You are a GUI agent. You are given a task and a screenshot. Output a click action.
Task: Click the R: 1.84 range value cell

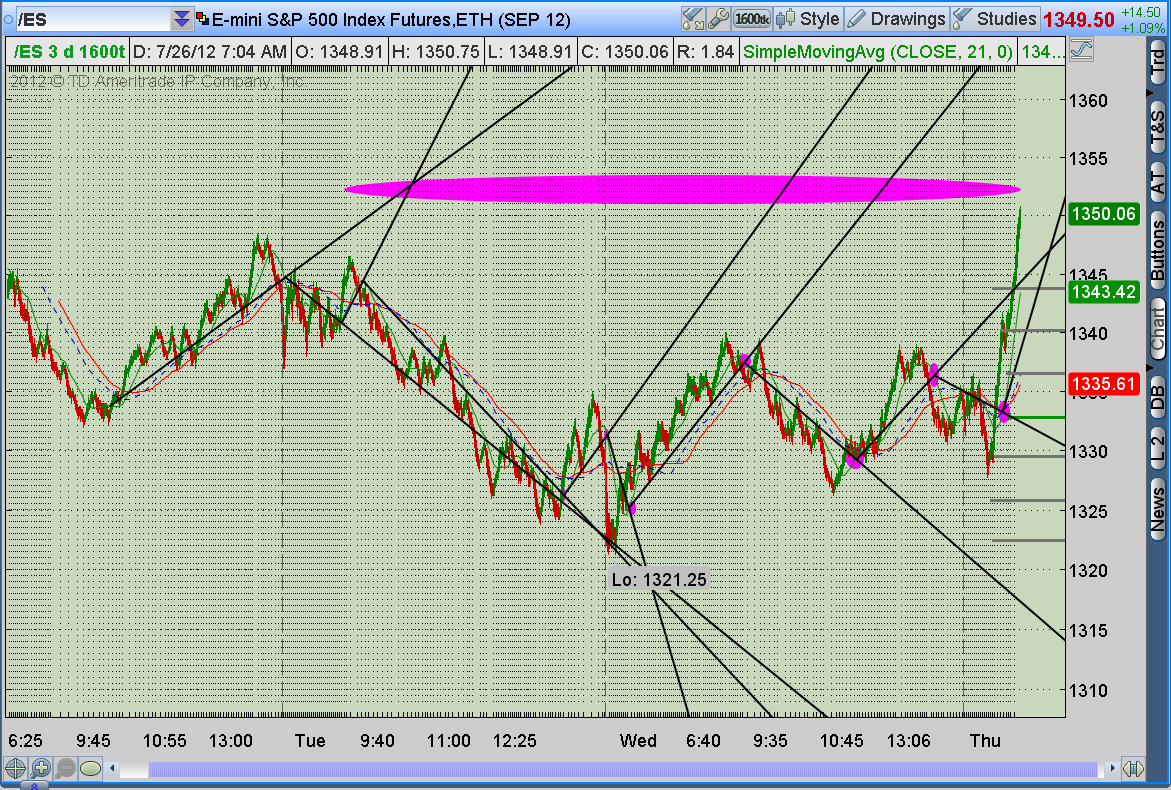coord(706,52)
